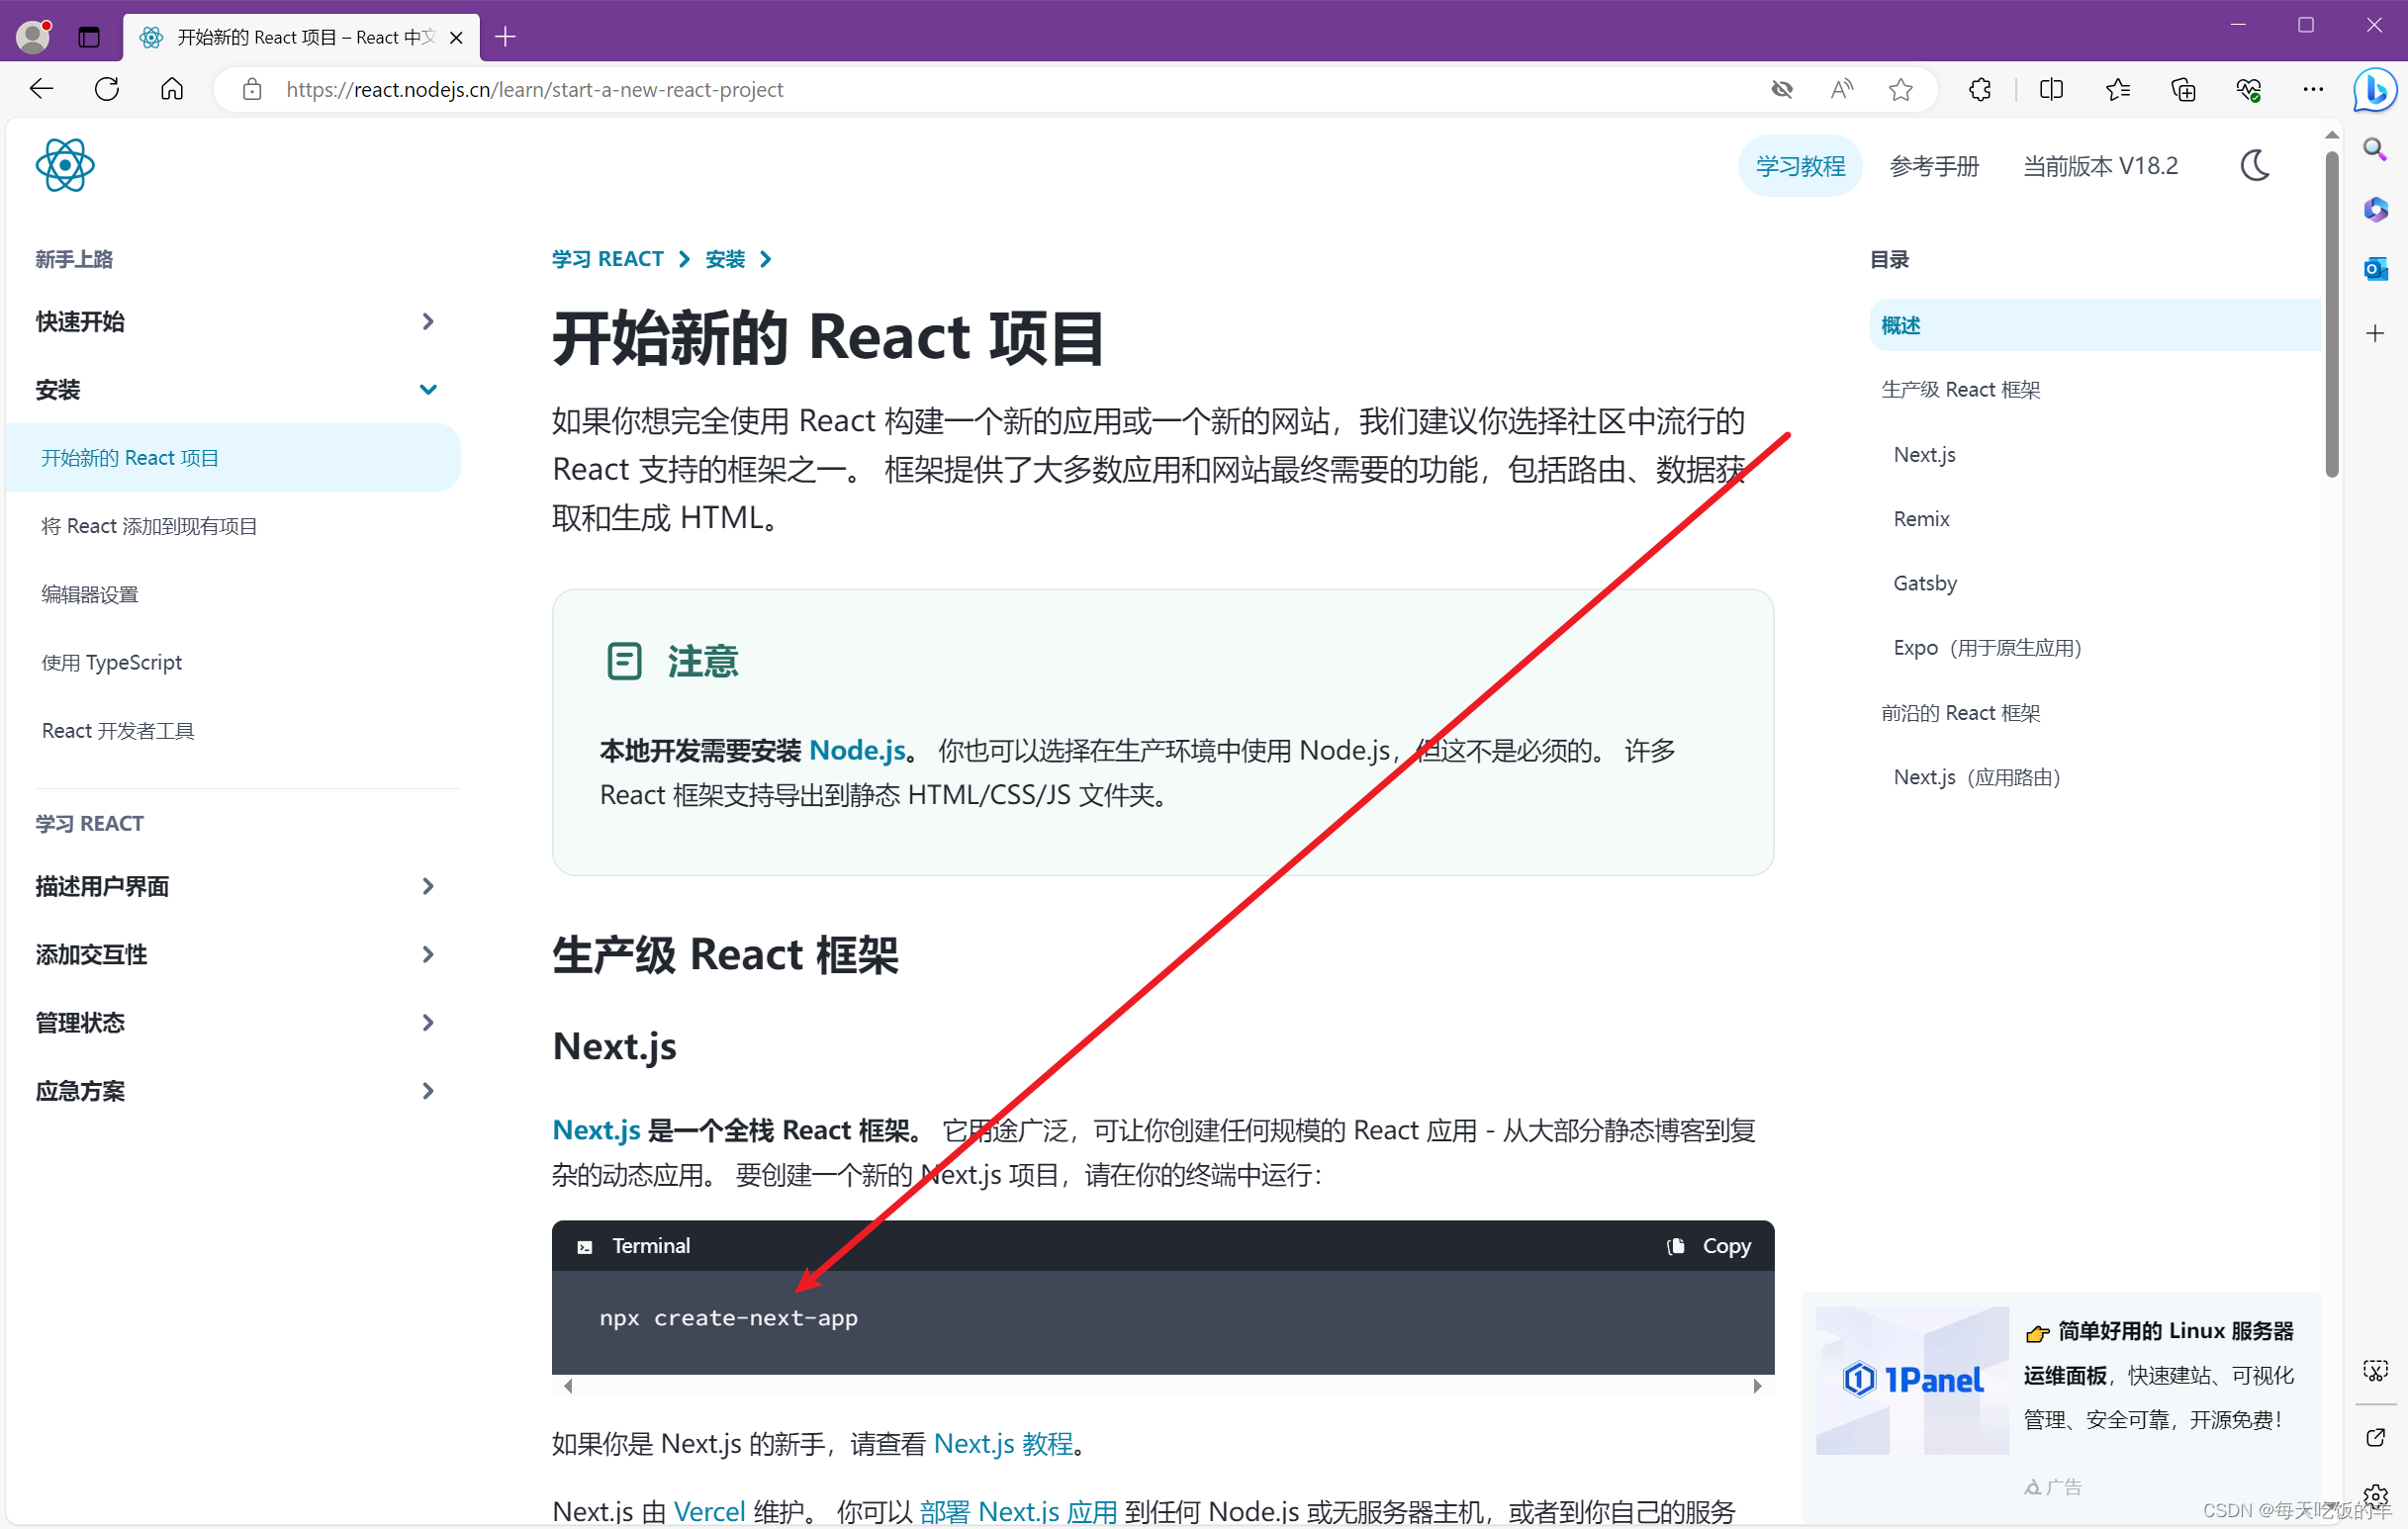The width and height of the screenshot is (2408, 1529).
Task: Open the 使用 TypeScript page
Action: click(112, 662)
